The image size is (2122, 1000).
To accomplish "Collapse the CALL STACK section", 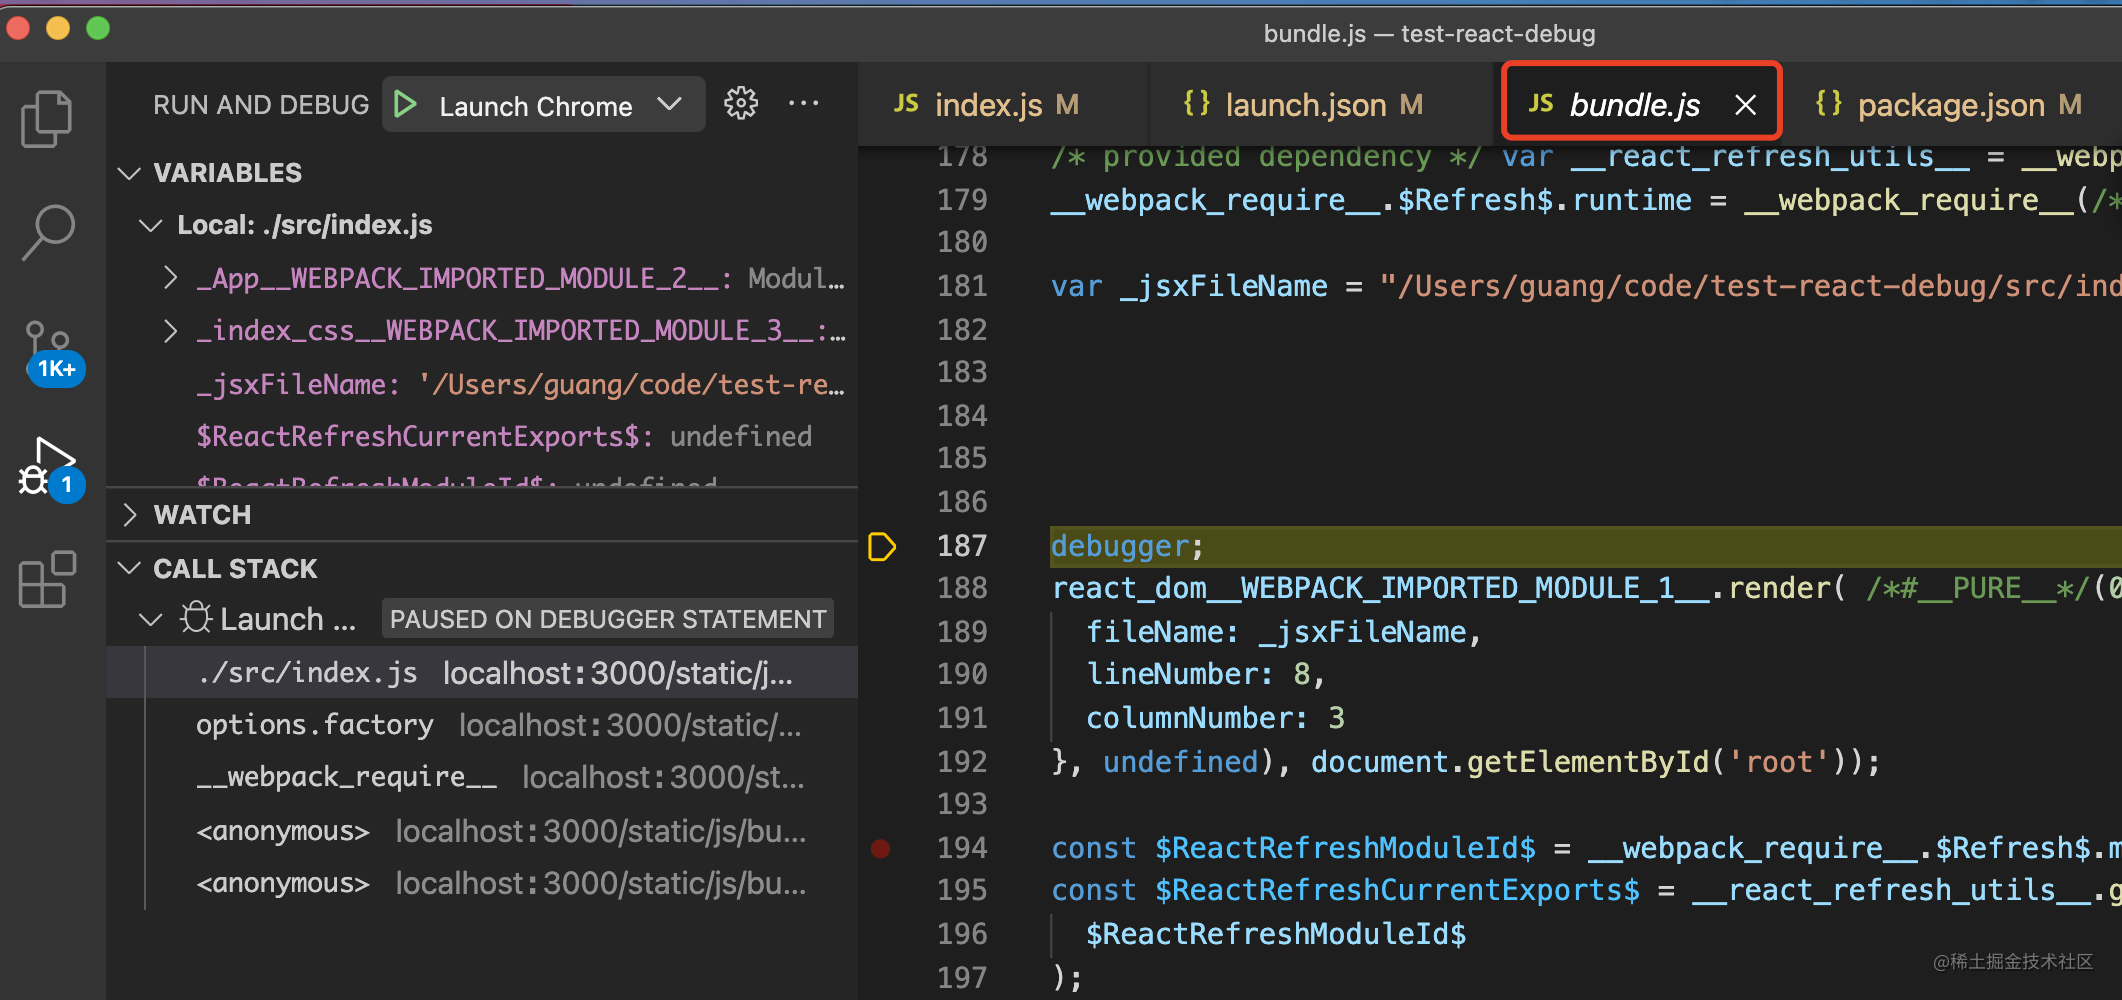I will [x=129, y=568].
